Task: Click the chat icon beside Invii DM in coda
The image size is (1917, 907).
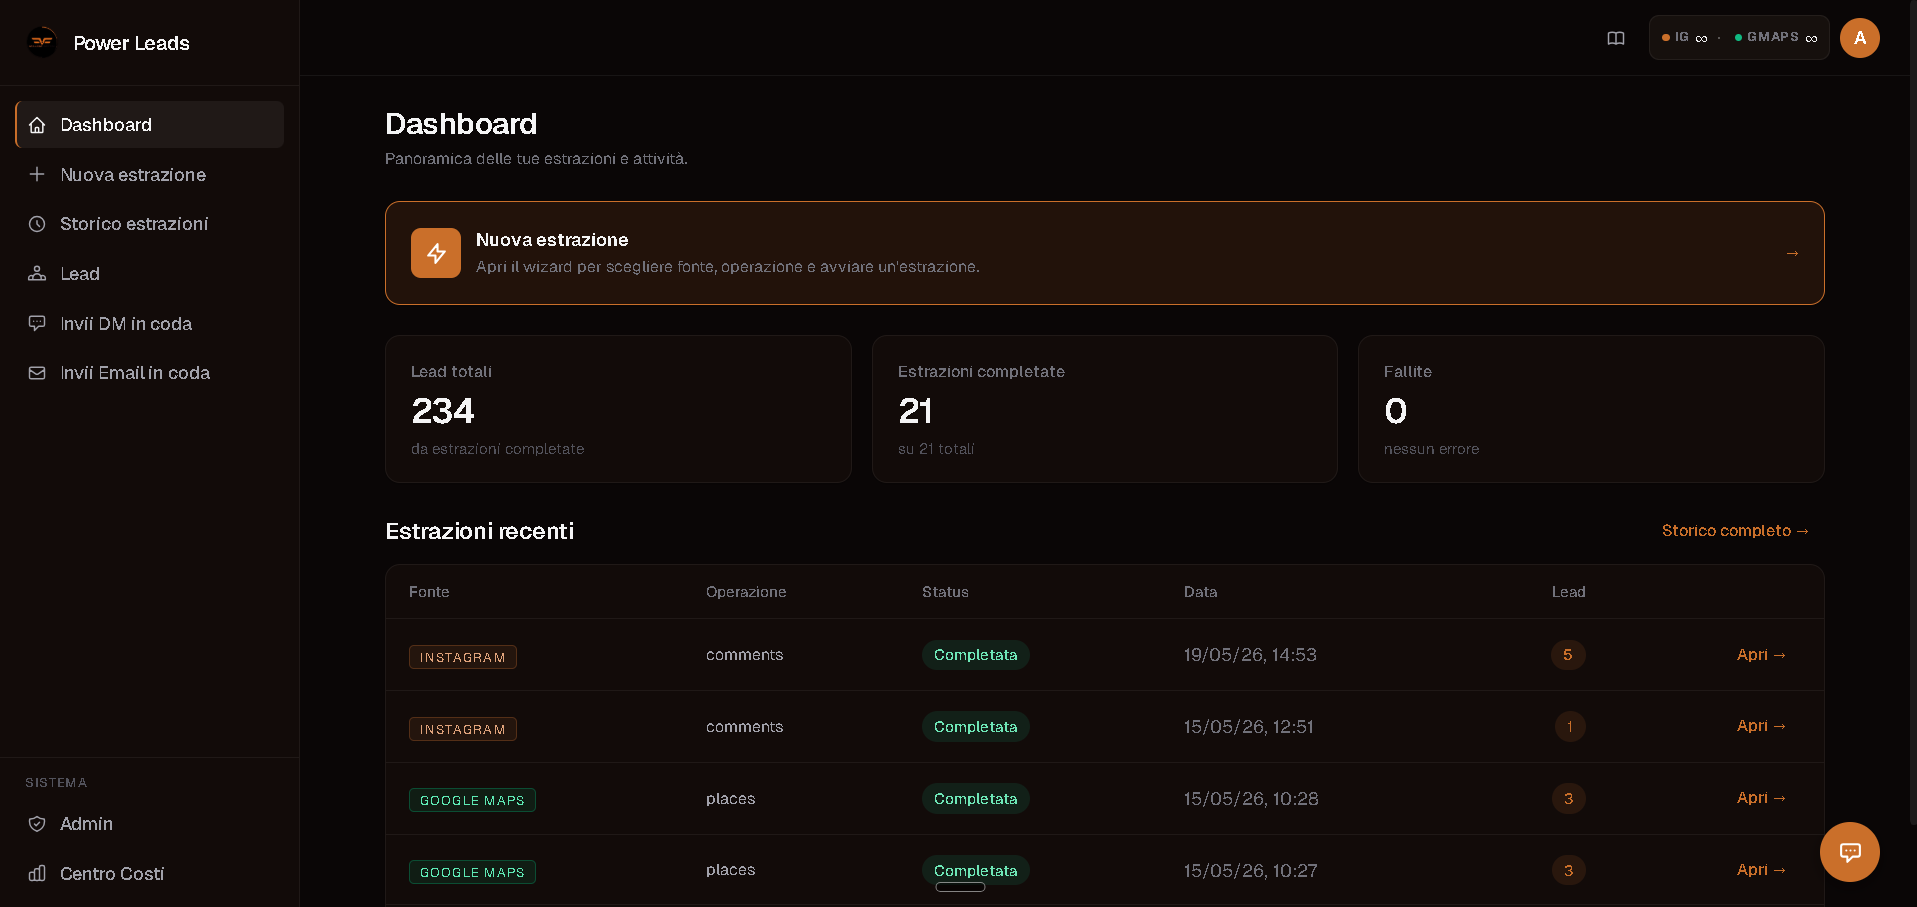Action: (37, 323)
